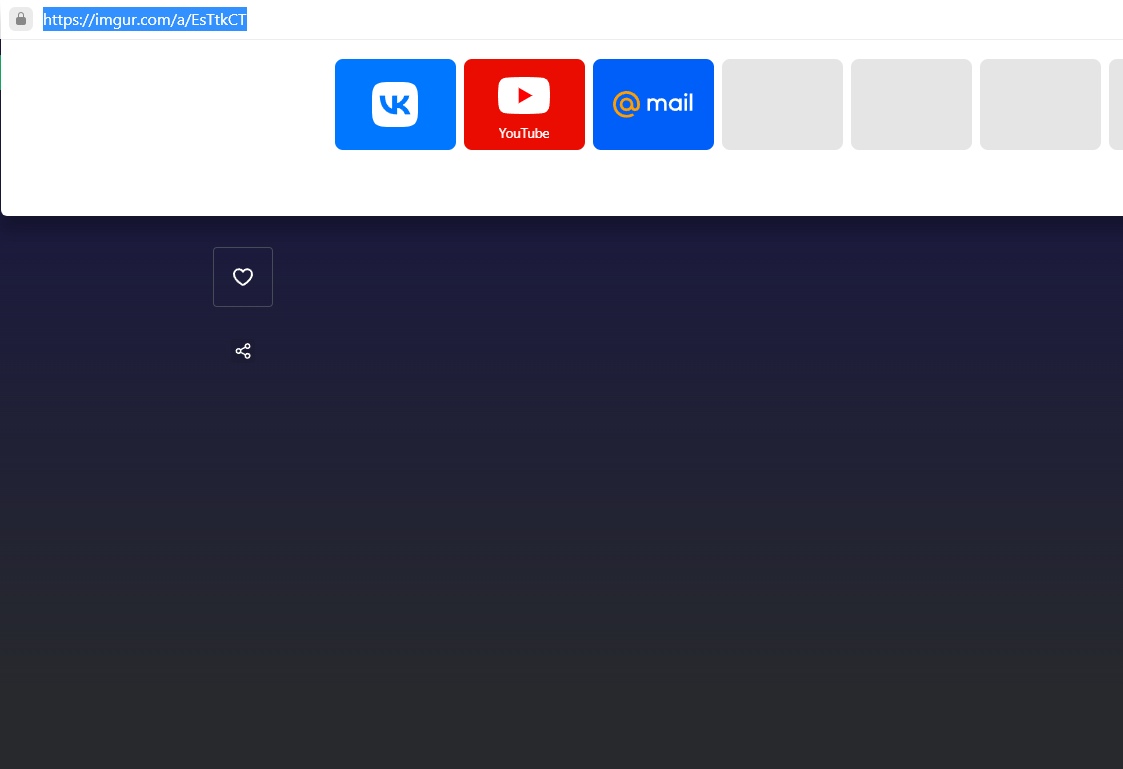
Task: Select the first empty gray shortcut tile
Action: tap(782, 104)
